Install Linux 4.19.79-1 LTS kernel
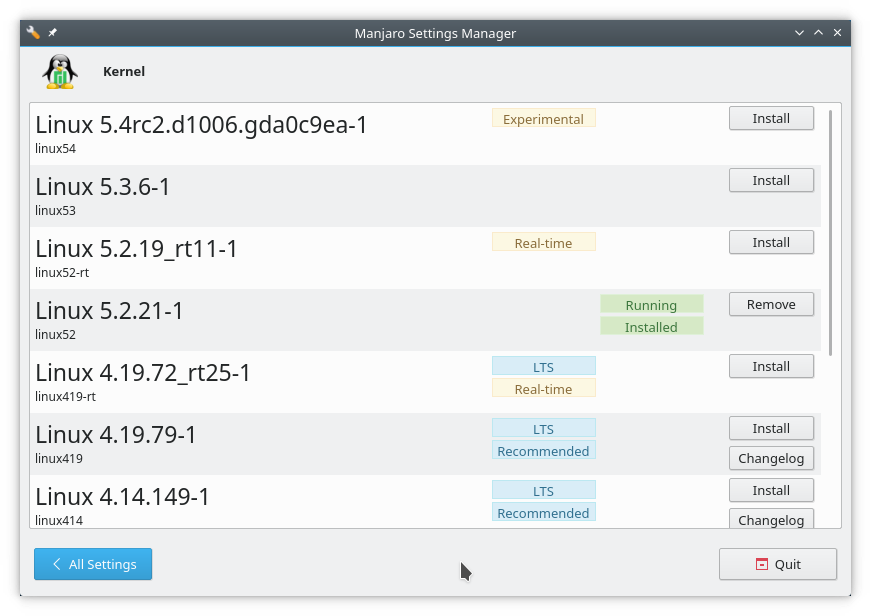This screenshot has width=871, height=616. tap(771, 429)
